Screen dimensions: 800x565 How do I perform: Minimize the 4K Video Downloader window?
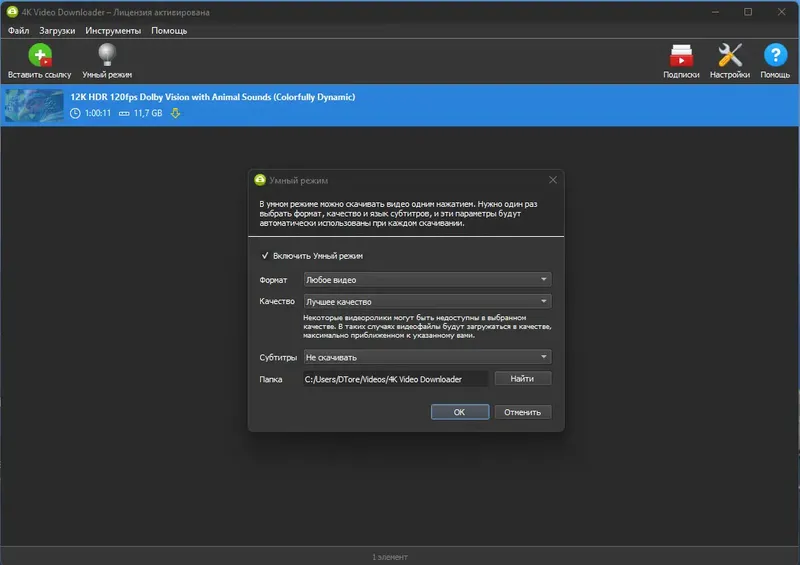point(715,12)
